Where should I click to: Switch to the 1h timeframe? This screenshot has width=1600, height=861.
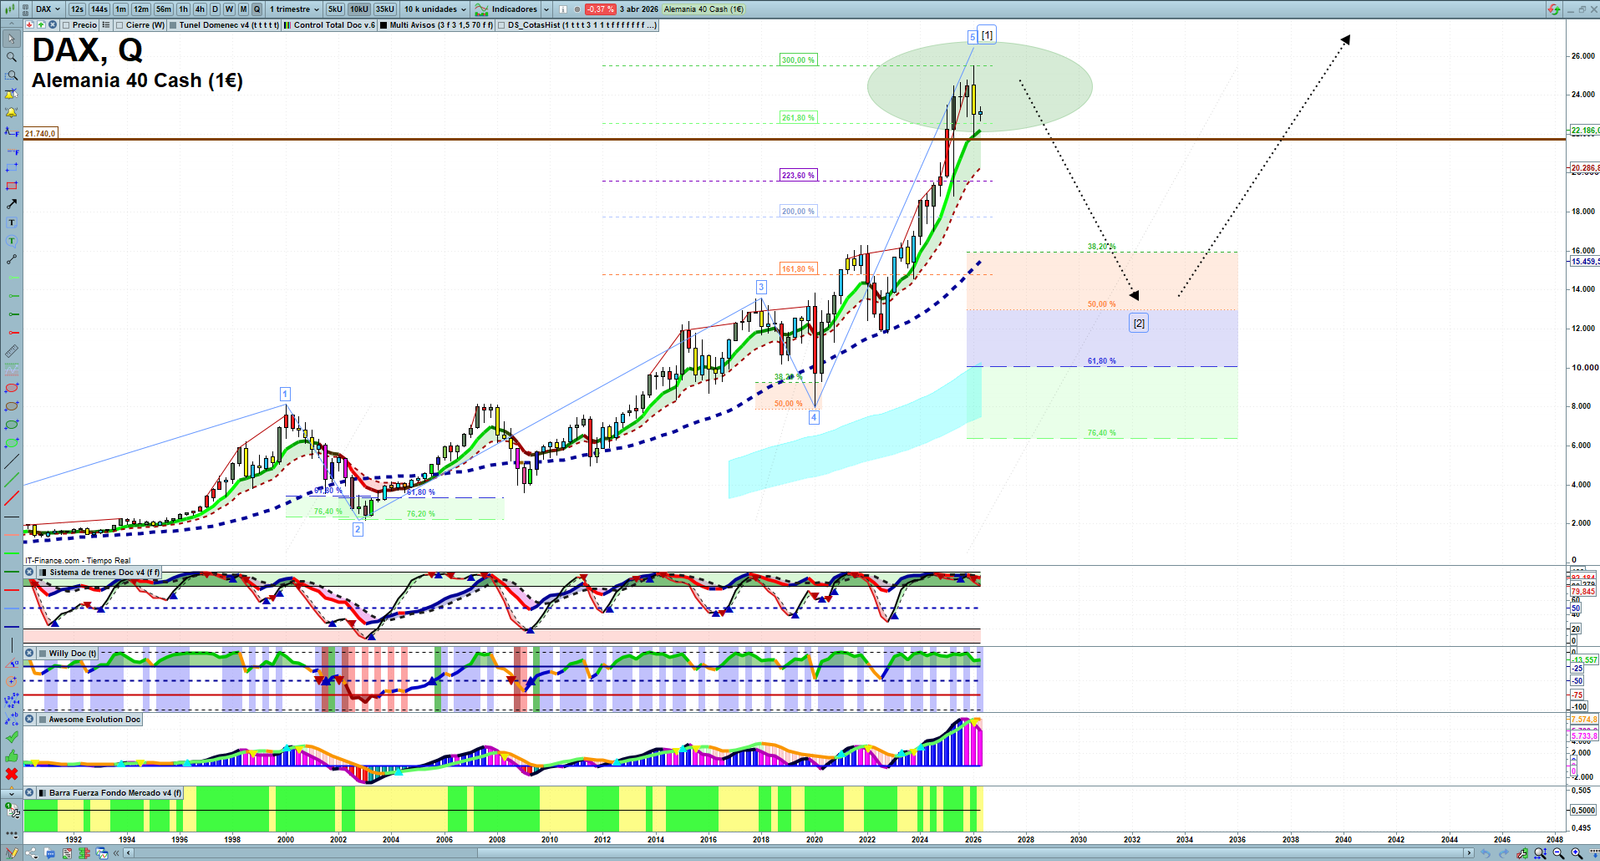(x=183, y=9)
